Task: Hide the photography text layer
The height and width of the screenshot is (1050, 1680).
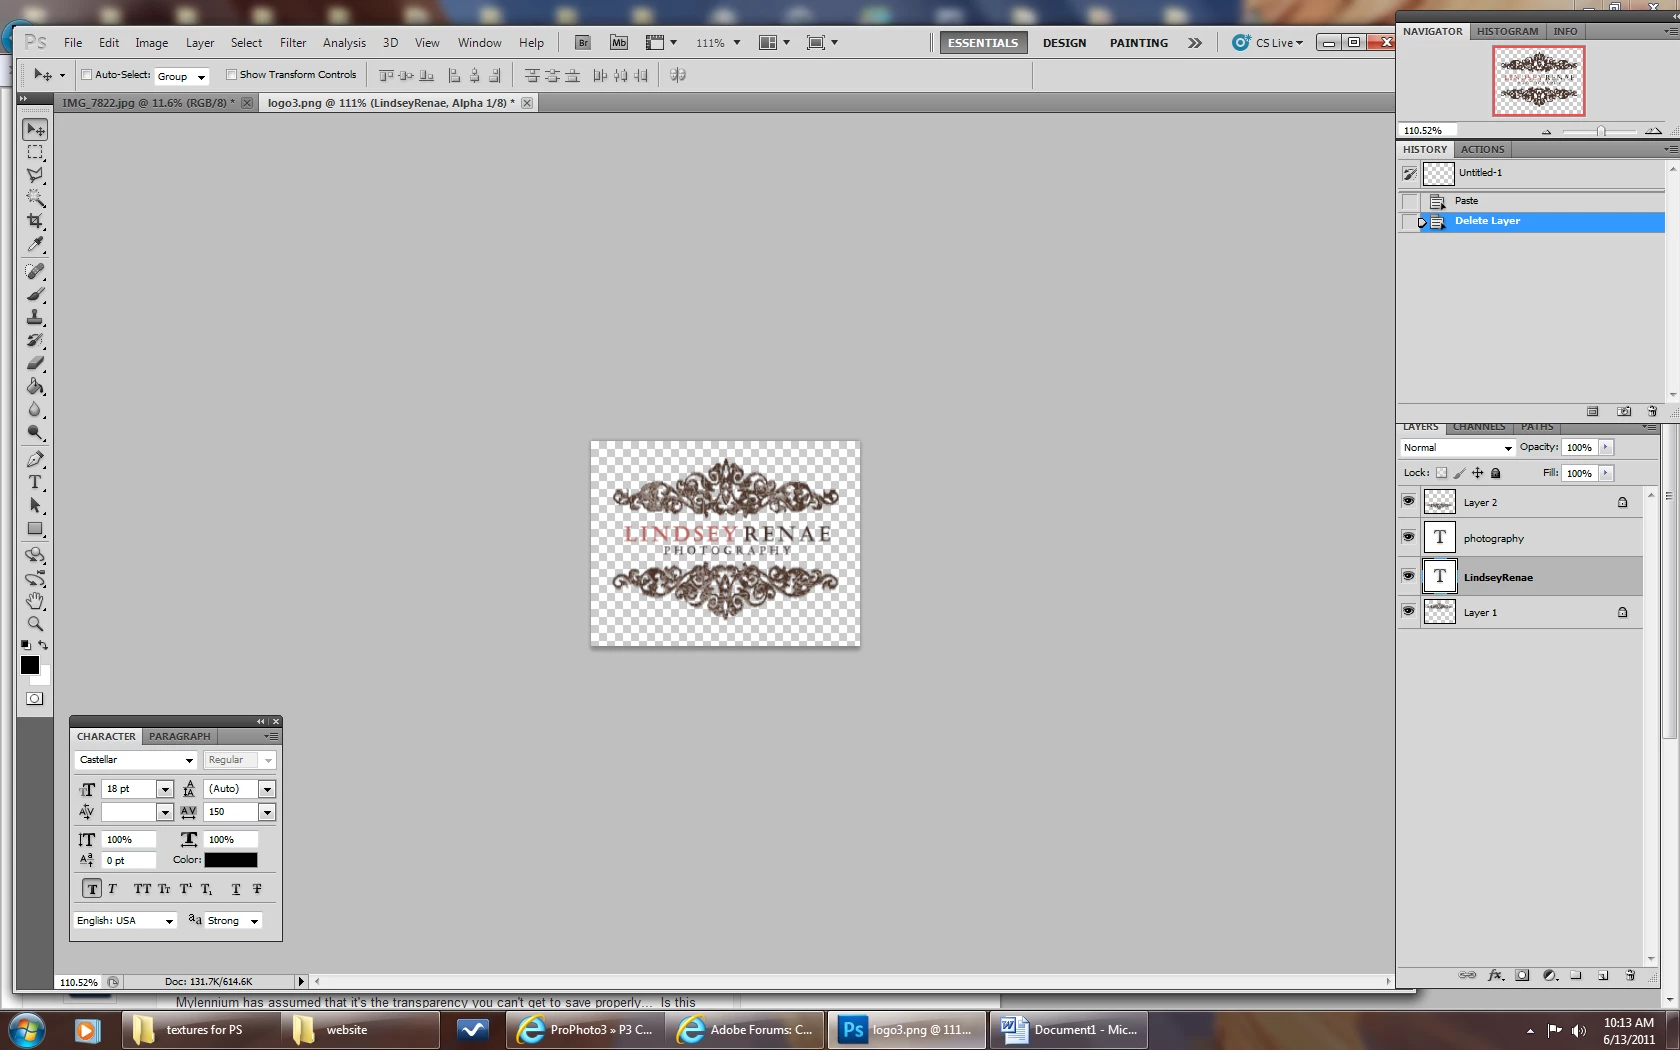Action: (1408, 537)
